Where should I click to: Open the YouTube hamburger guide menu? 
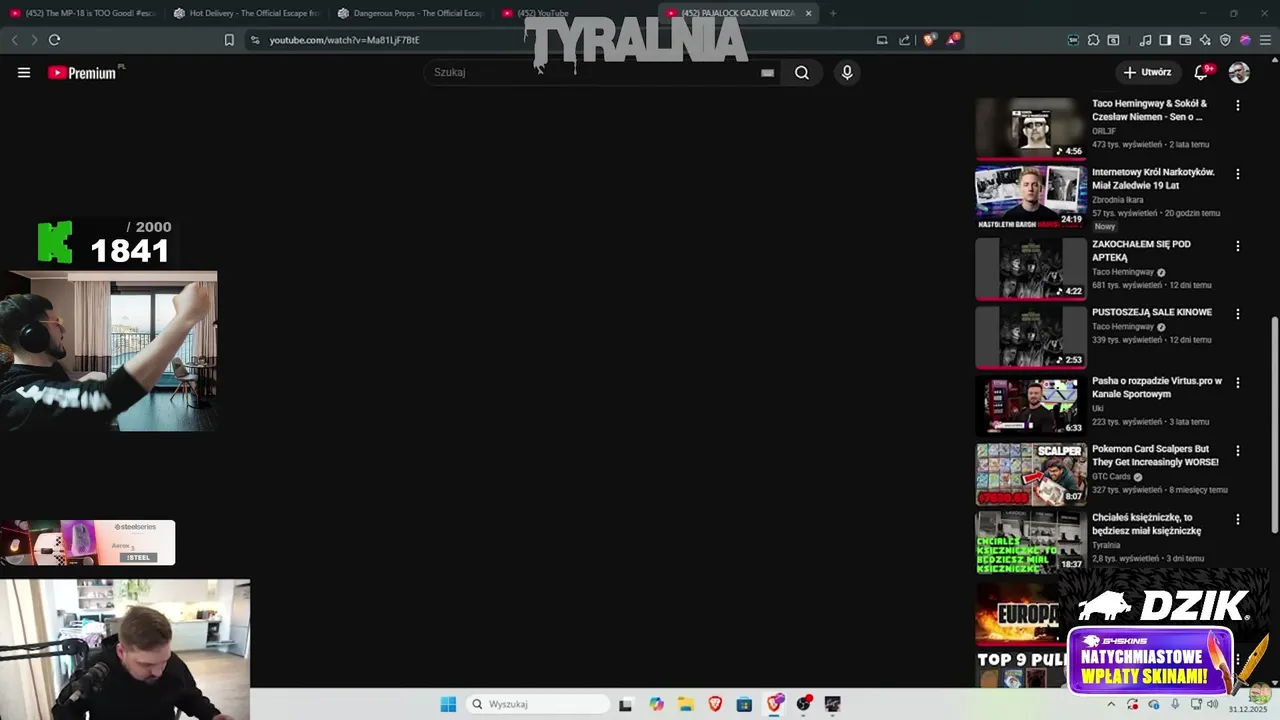[x=24, y=72]
